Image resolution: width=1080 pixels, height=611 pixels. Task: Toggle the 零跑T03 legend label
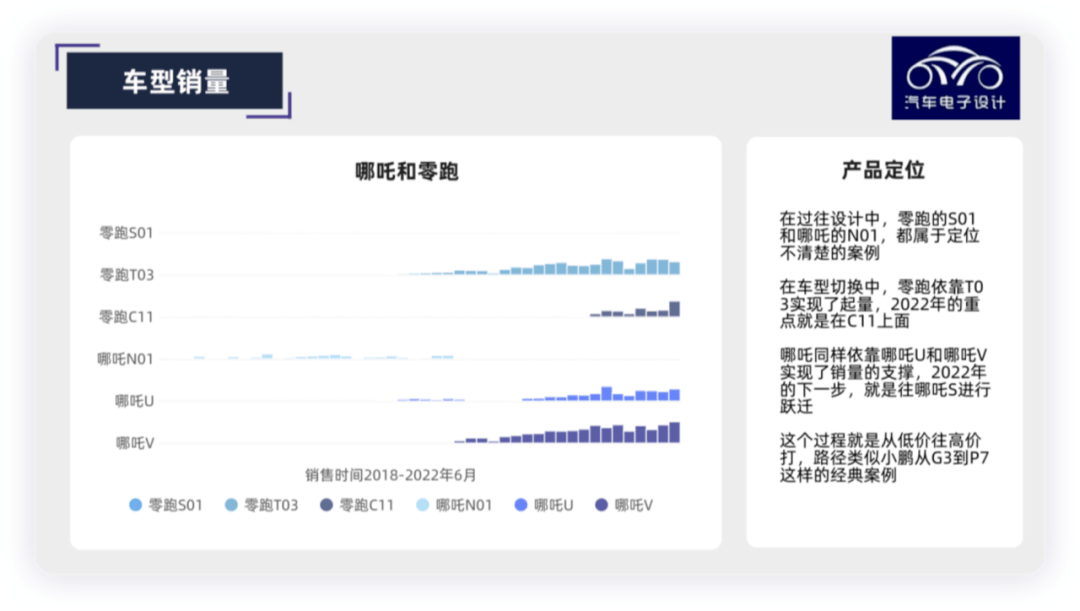271,505
